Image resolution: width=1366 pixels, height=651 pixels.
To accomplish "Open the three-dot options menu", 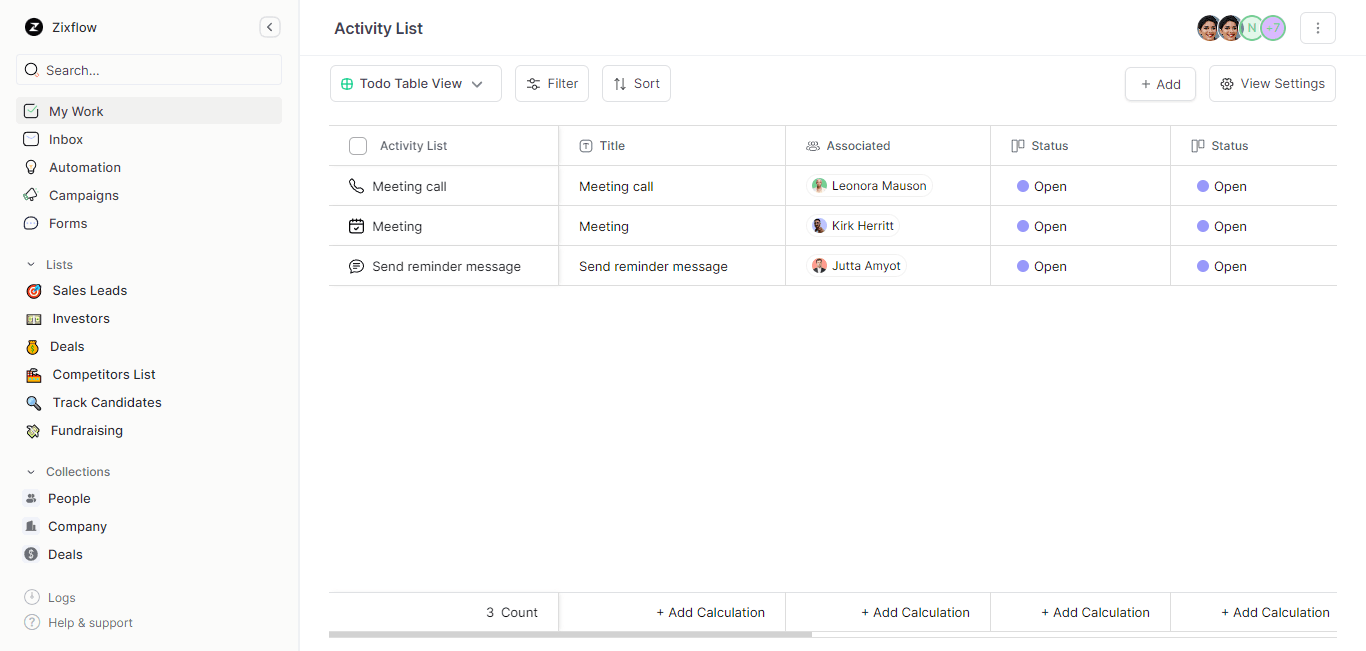I will [1318, 27].
